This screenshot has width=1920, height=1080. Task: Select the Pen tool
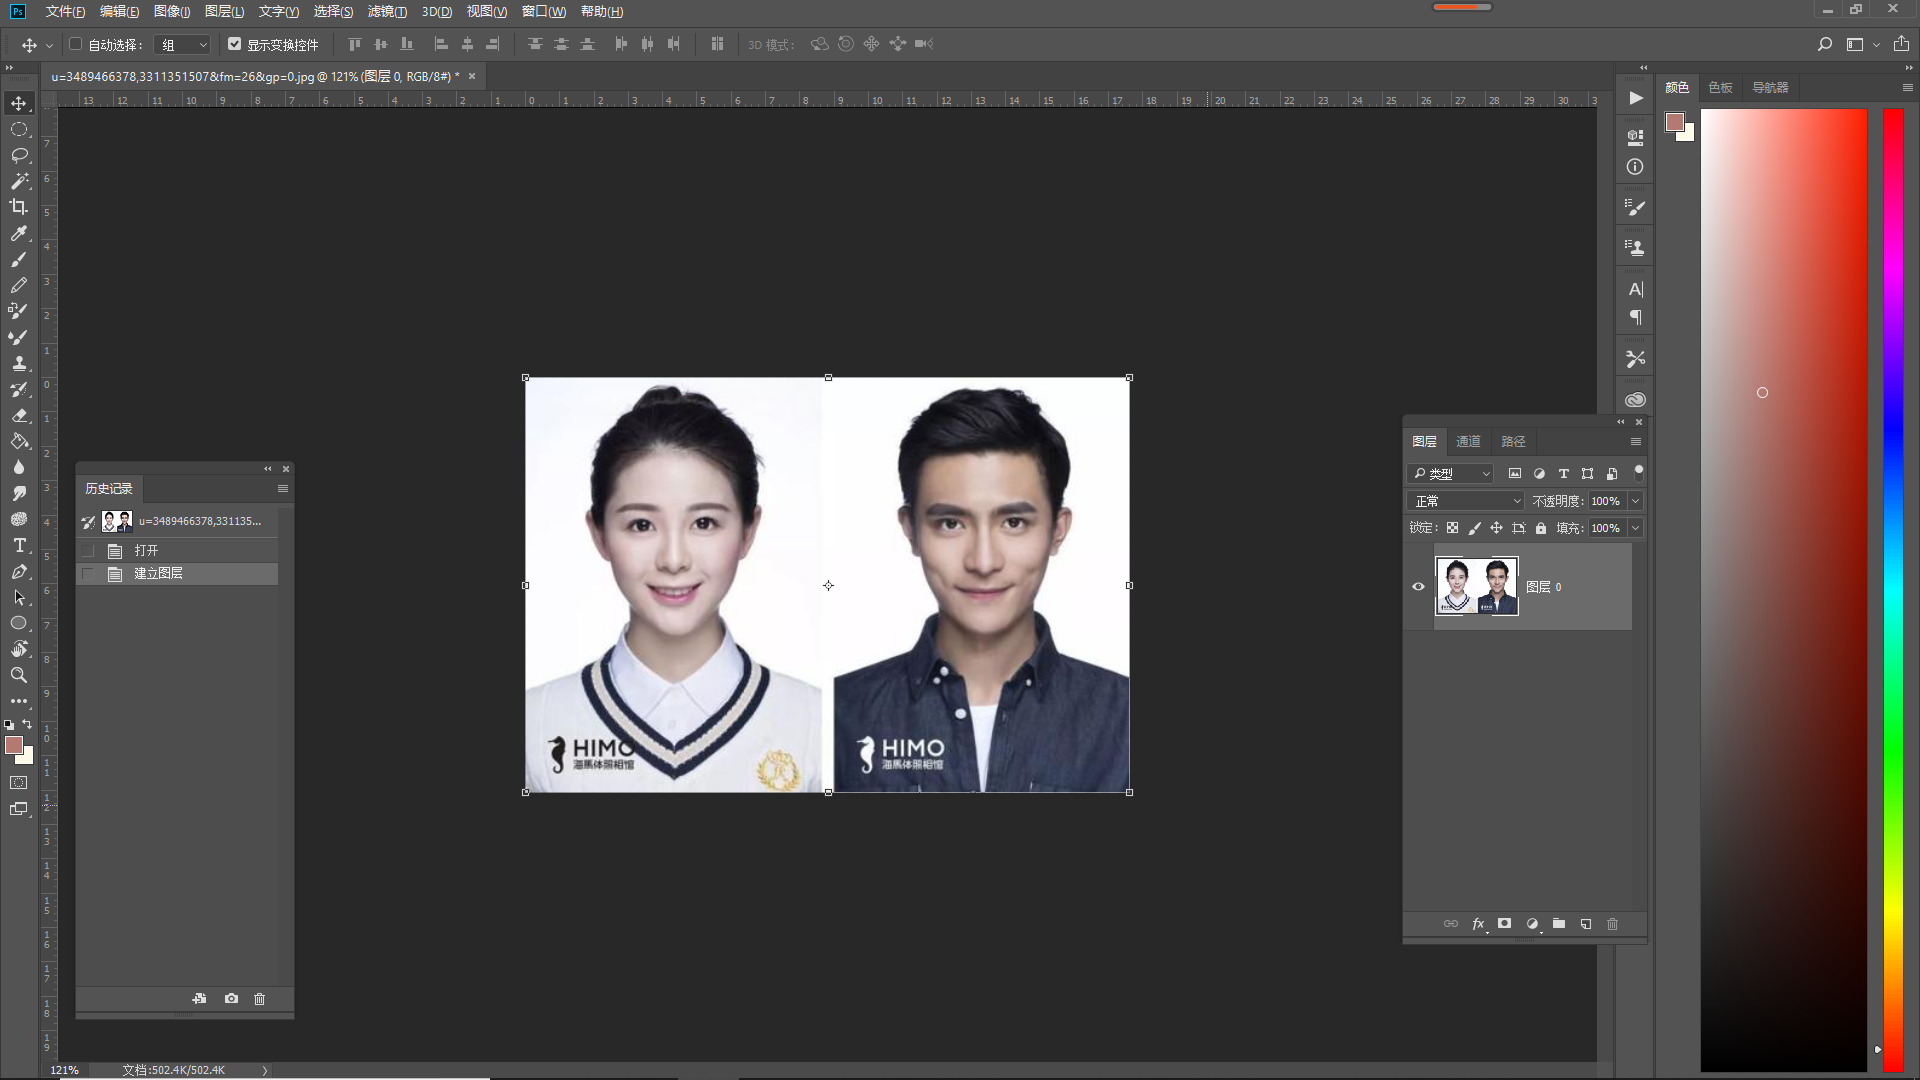pyautogui.click(x=19, y=571)
